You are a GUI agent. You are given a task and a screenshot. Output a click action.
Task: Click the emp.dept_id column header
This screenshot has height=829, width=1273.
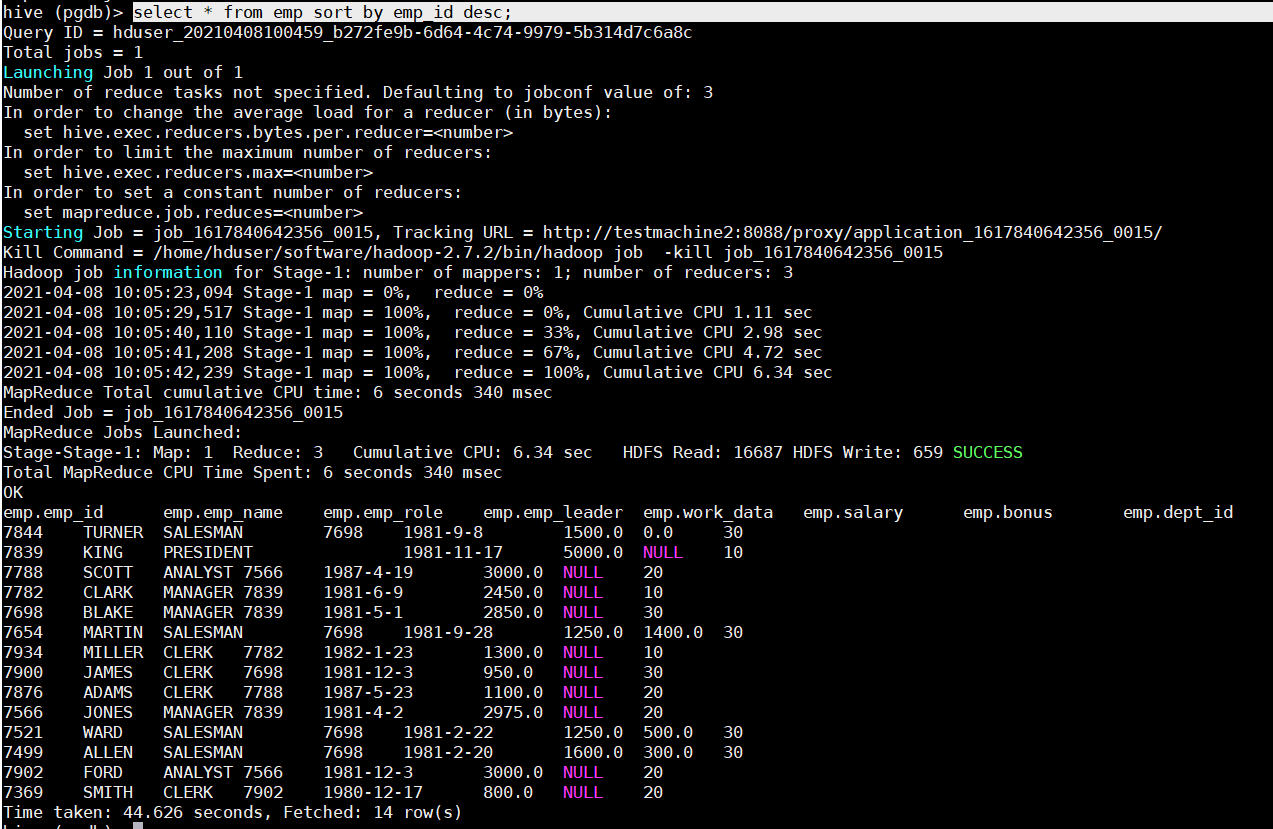[1178, 512]
